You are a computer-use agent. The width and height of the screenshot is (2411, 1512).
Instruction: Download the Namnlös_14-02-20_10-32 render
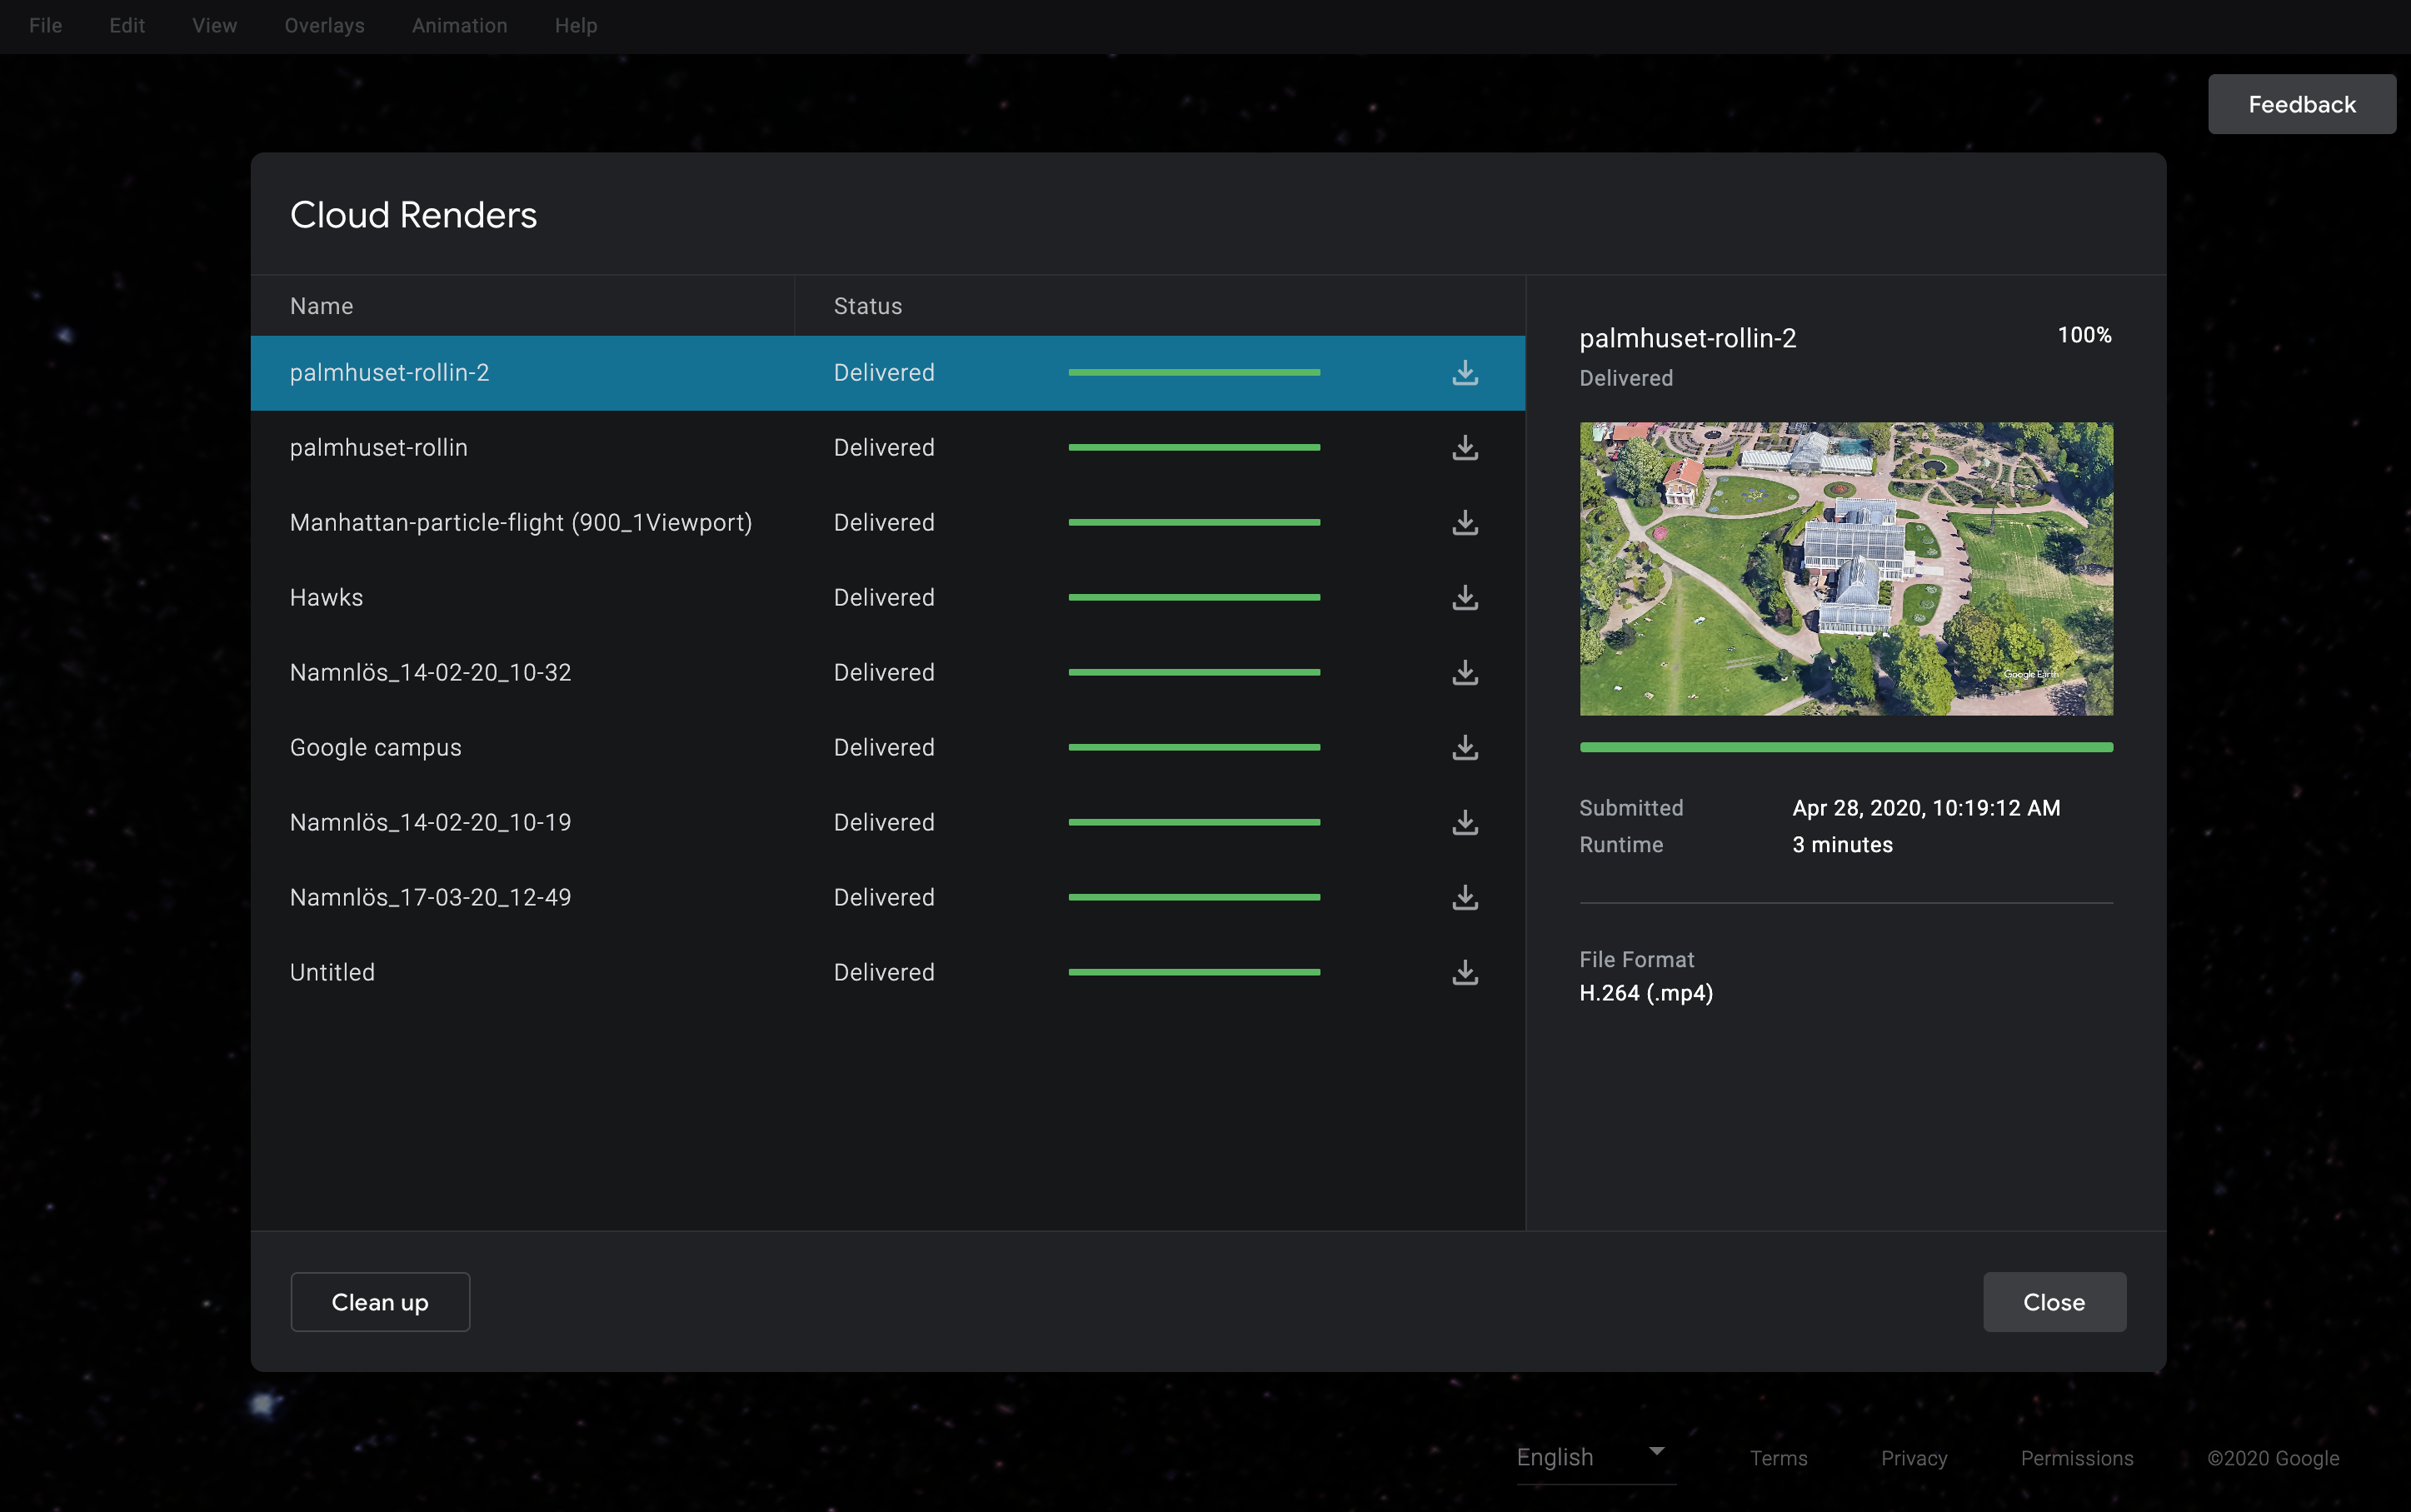(1464, 673)
